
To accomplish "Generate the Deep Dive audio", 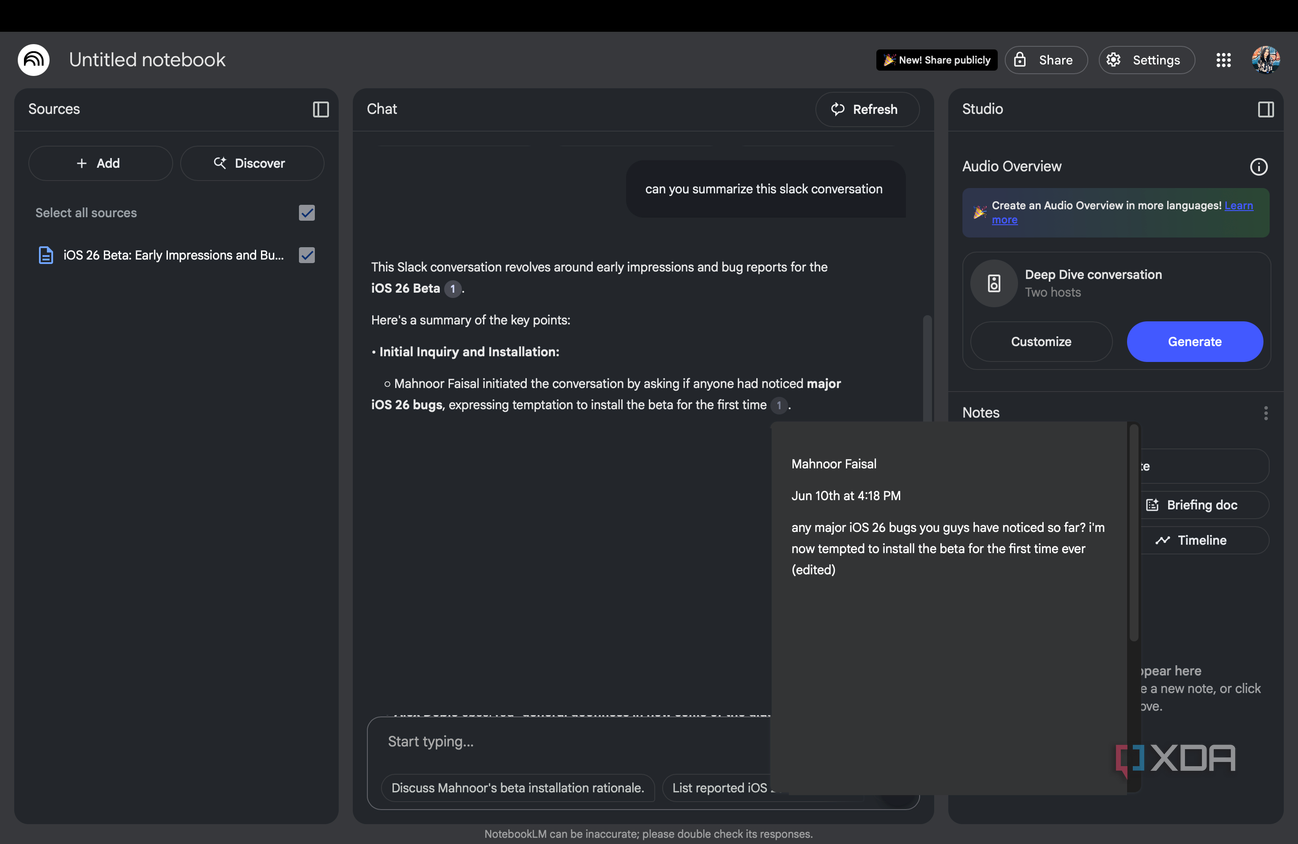I will point(1195,341).
